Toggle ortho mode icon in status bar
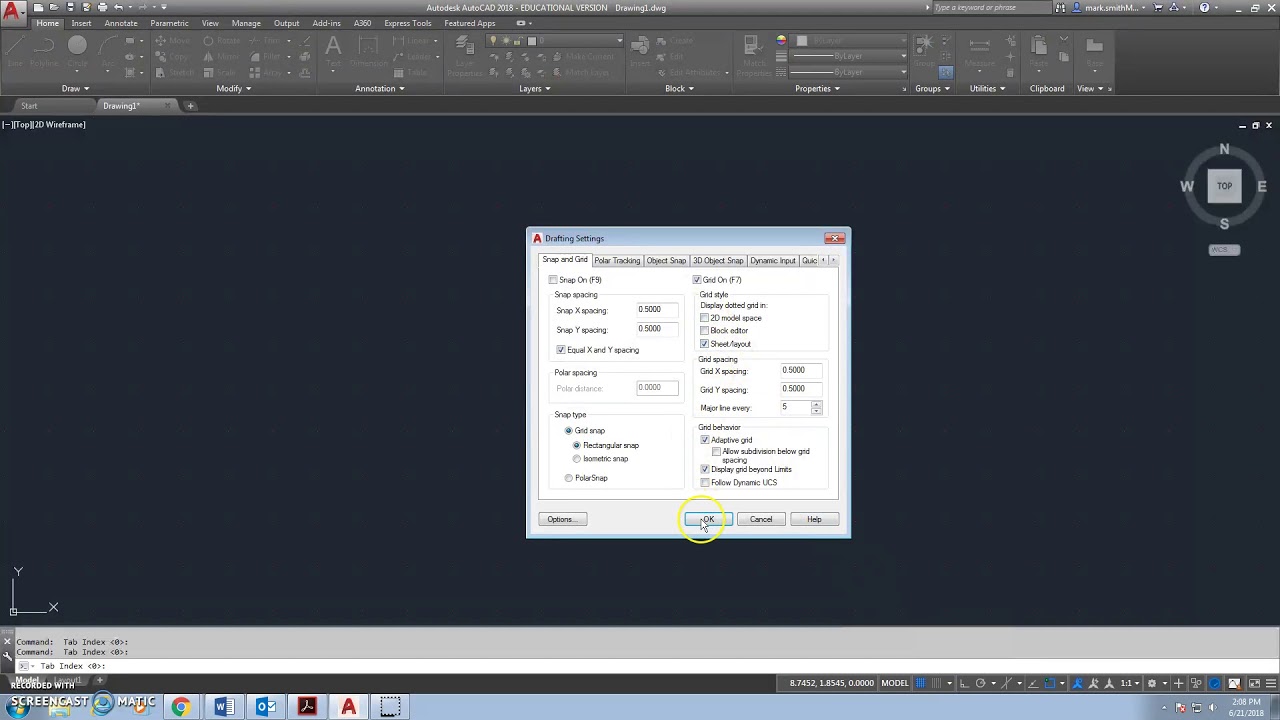The image size is (1280, 720). pos(963,683)
